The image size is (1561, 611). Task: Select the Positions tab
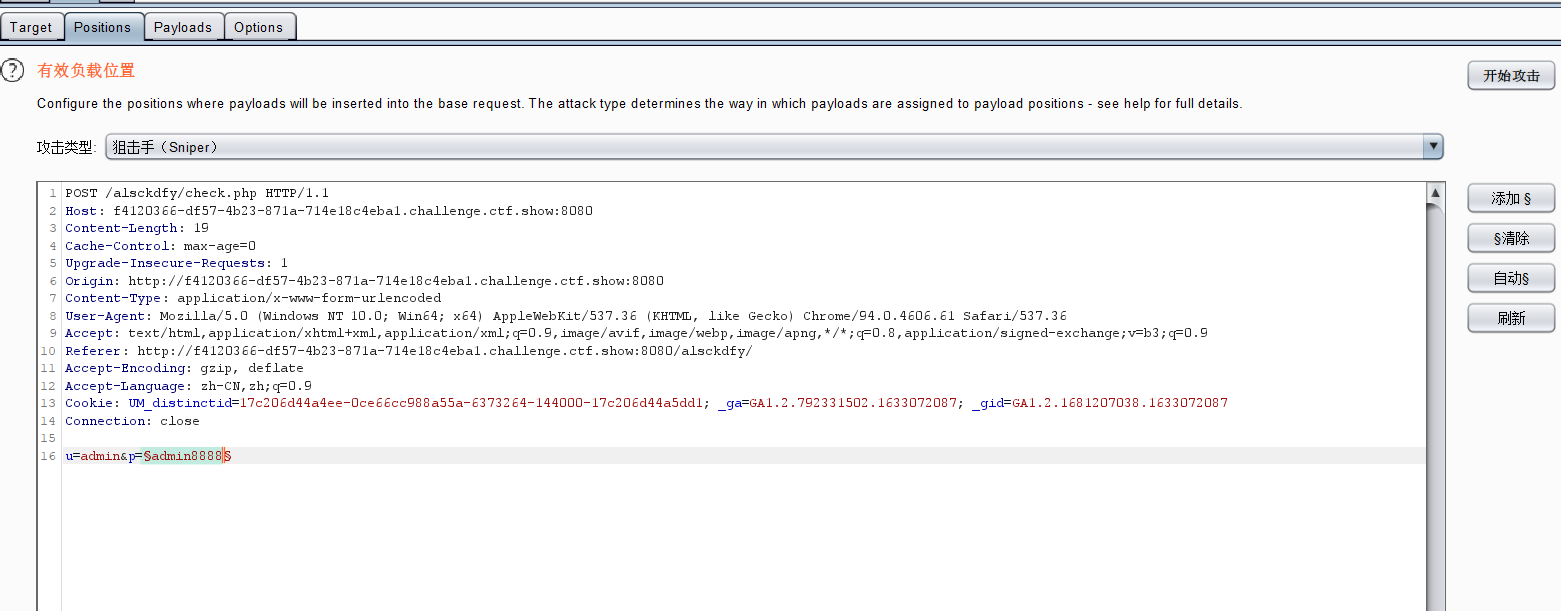103,27
